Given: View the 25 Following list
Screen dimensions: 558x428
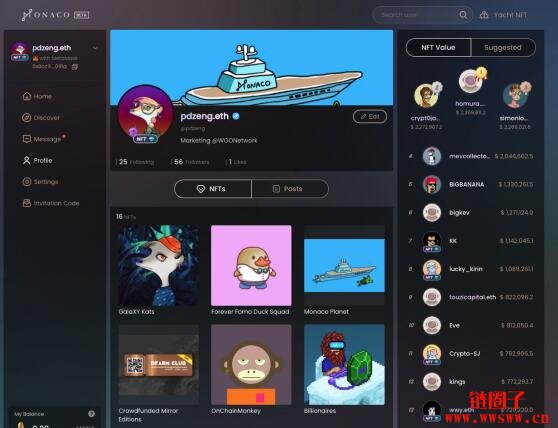Looking at the screenshot, I should [x=136, y=162].
